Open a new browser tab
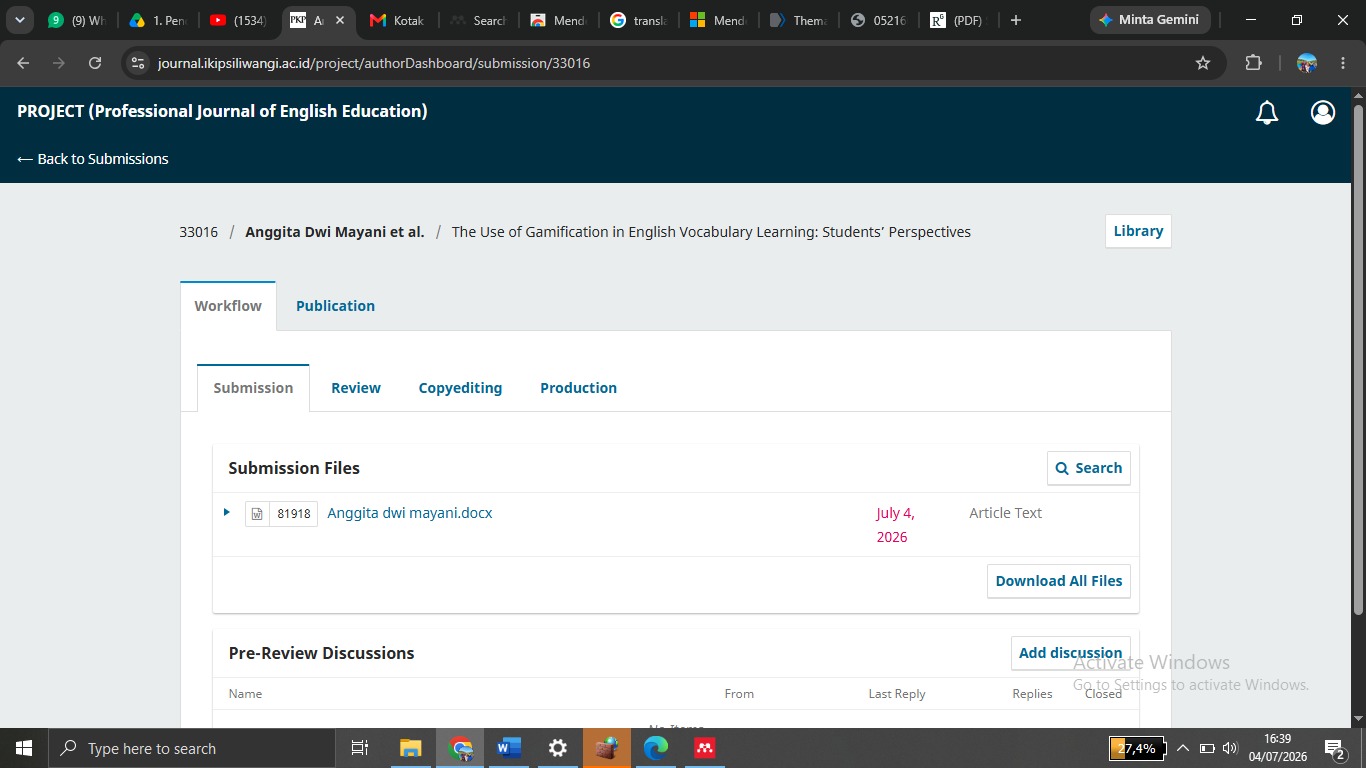Image resolution: width=1366 pixels, height=768 pixels. 1016,20
